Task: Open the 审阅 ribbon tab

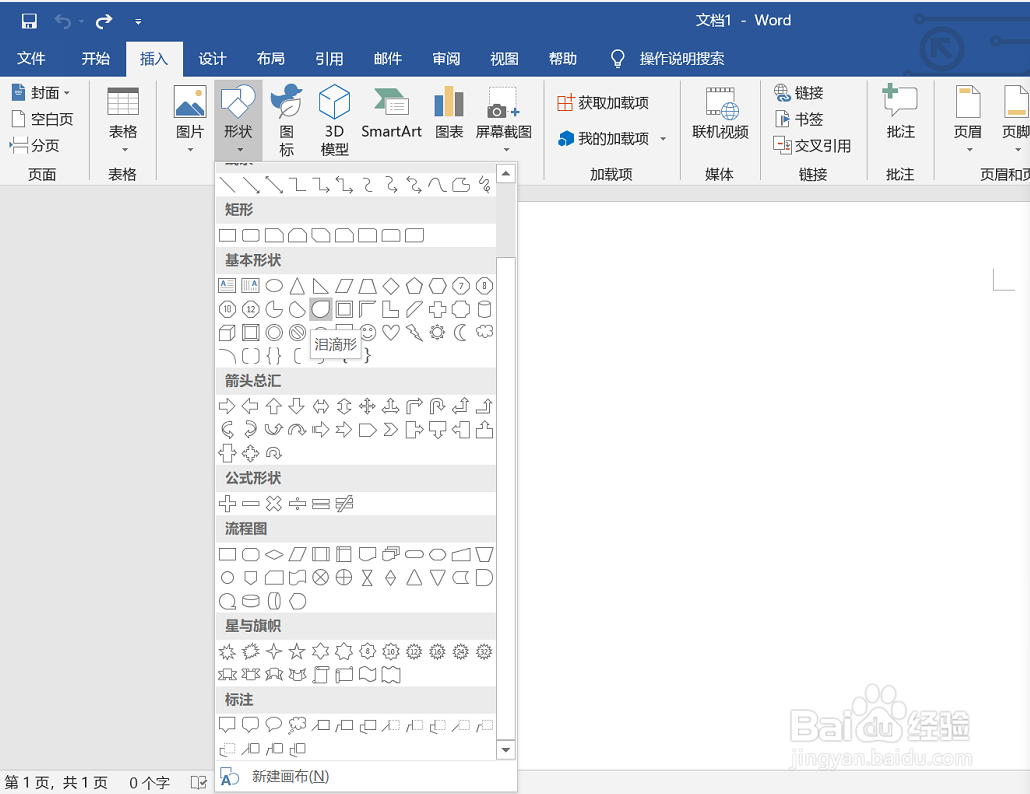Action: [x=446, y=58]
